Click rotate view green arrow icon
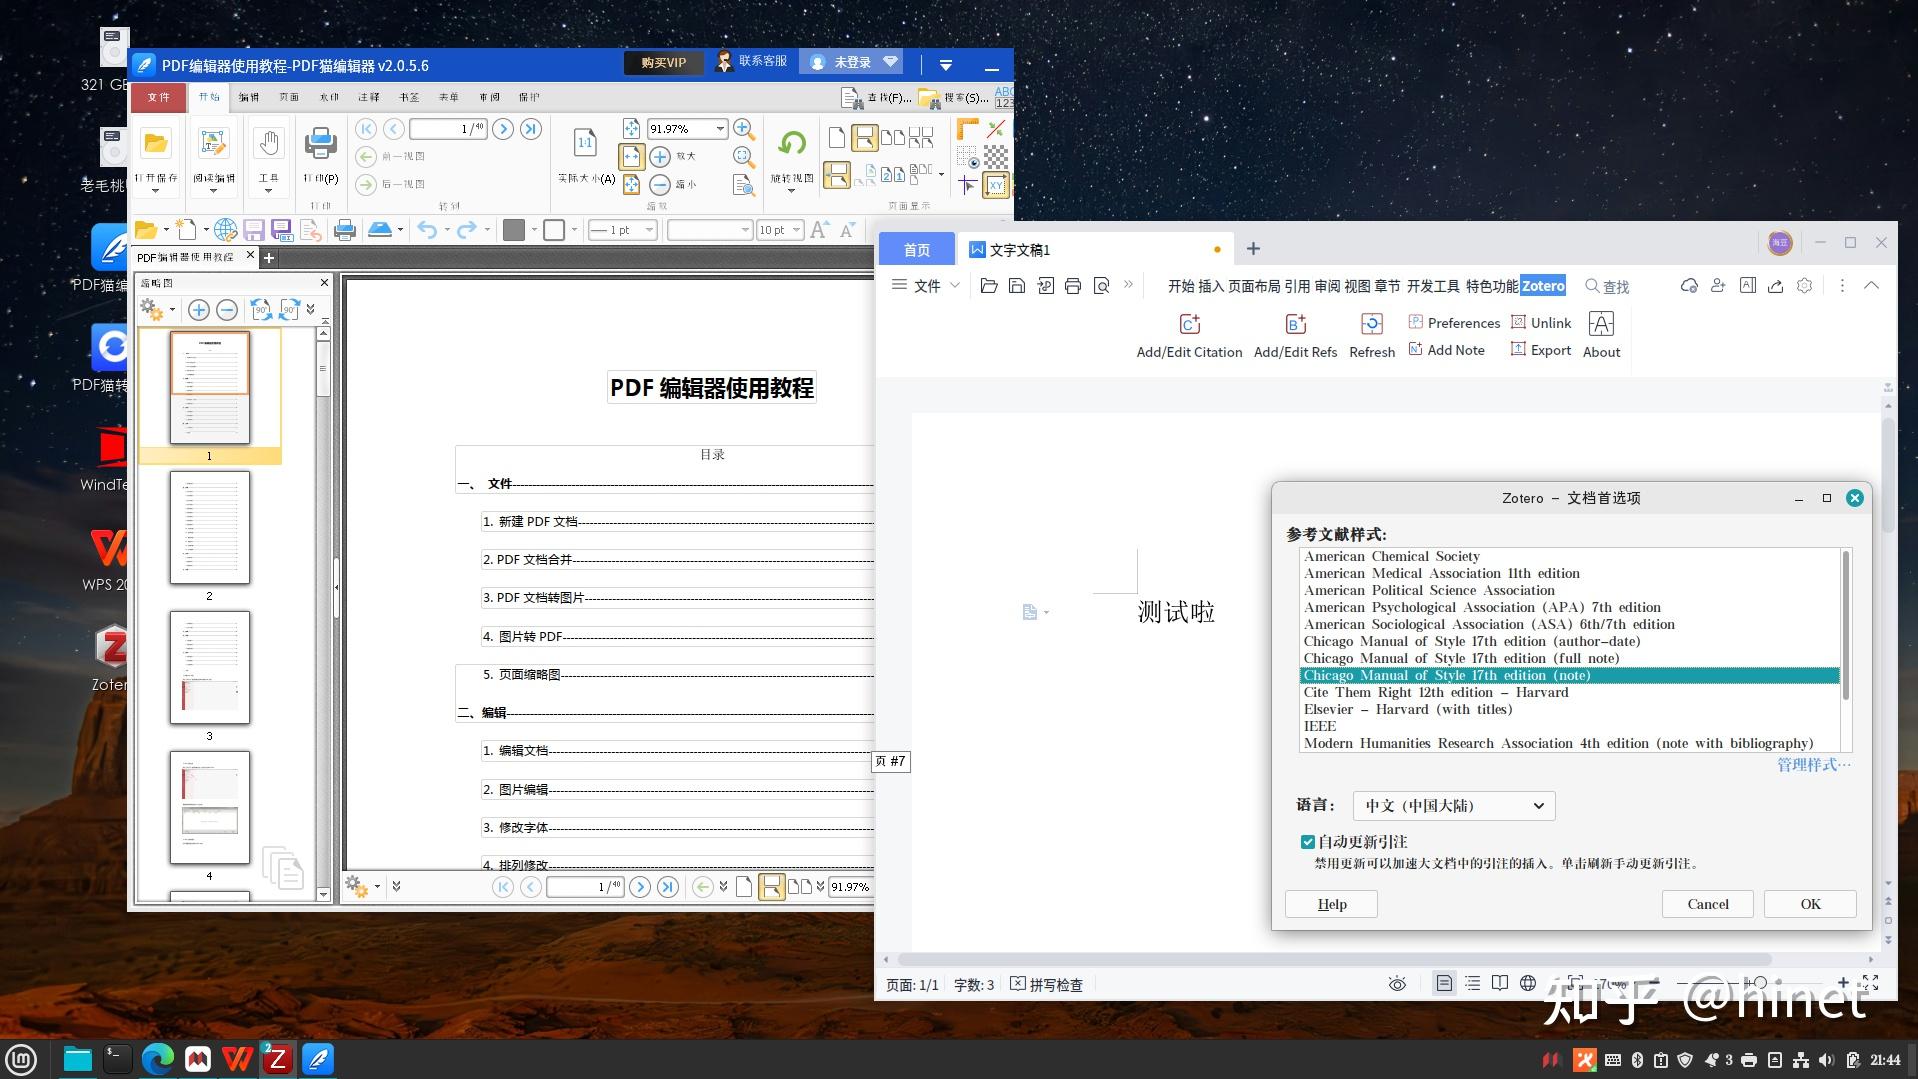 (792, 144)
